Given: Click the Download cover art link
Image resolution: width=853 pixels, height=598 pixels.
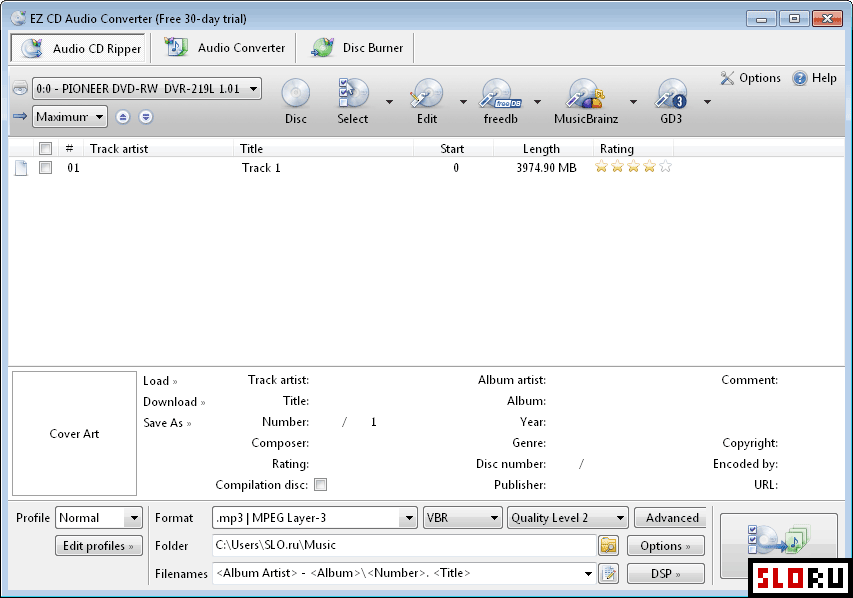Looking at the screenshot, I should point(174,402).
